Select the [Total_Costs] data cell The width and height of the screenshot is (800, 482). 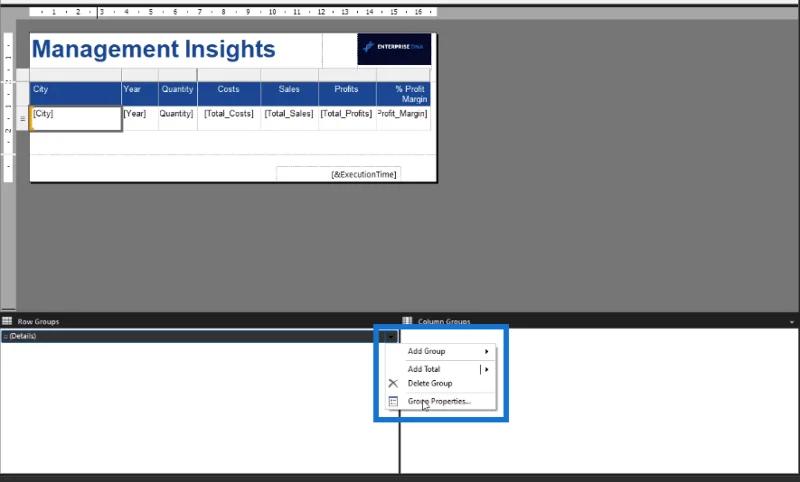pyautogui.click(x=229, y=118)
